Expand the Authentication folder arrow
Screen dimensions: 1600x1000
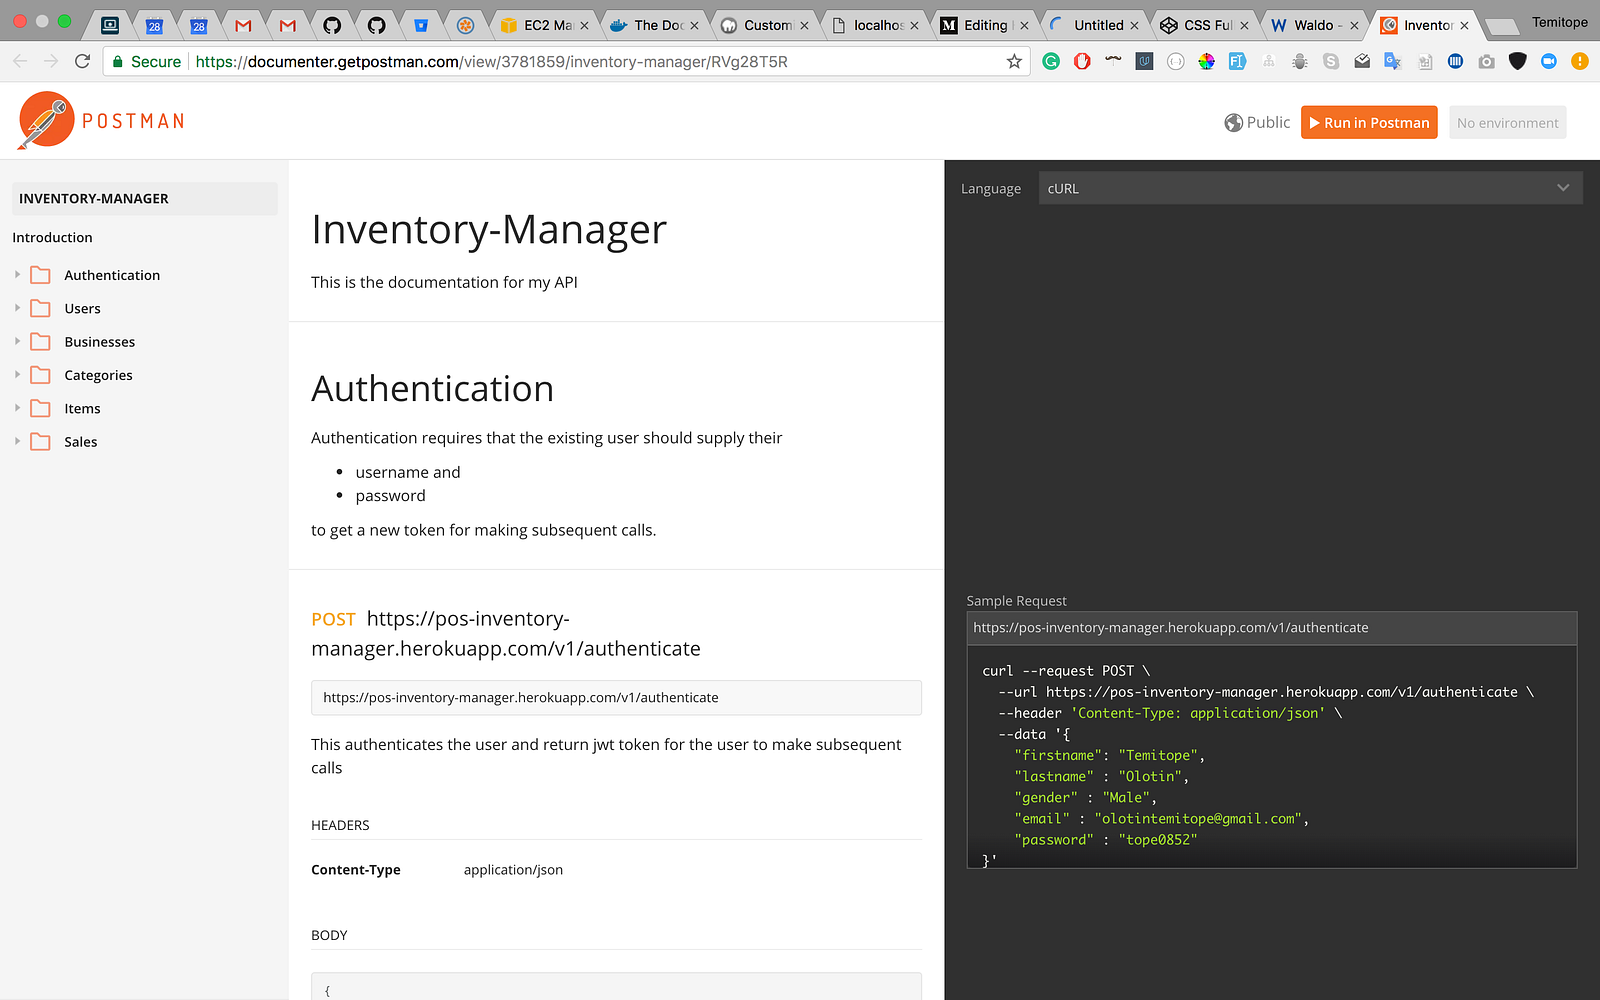point(17,274)
